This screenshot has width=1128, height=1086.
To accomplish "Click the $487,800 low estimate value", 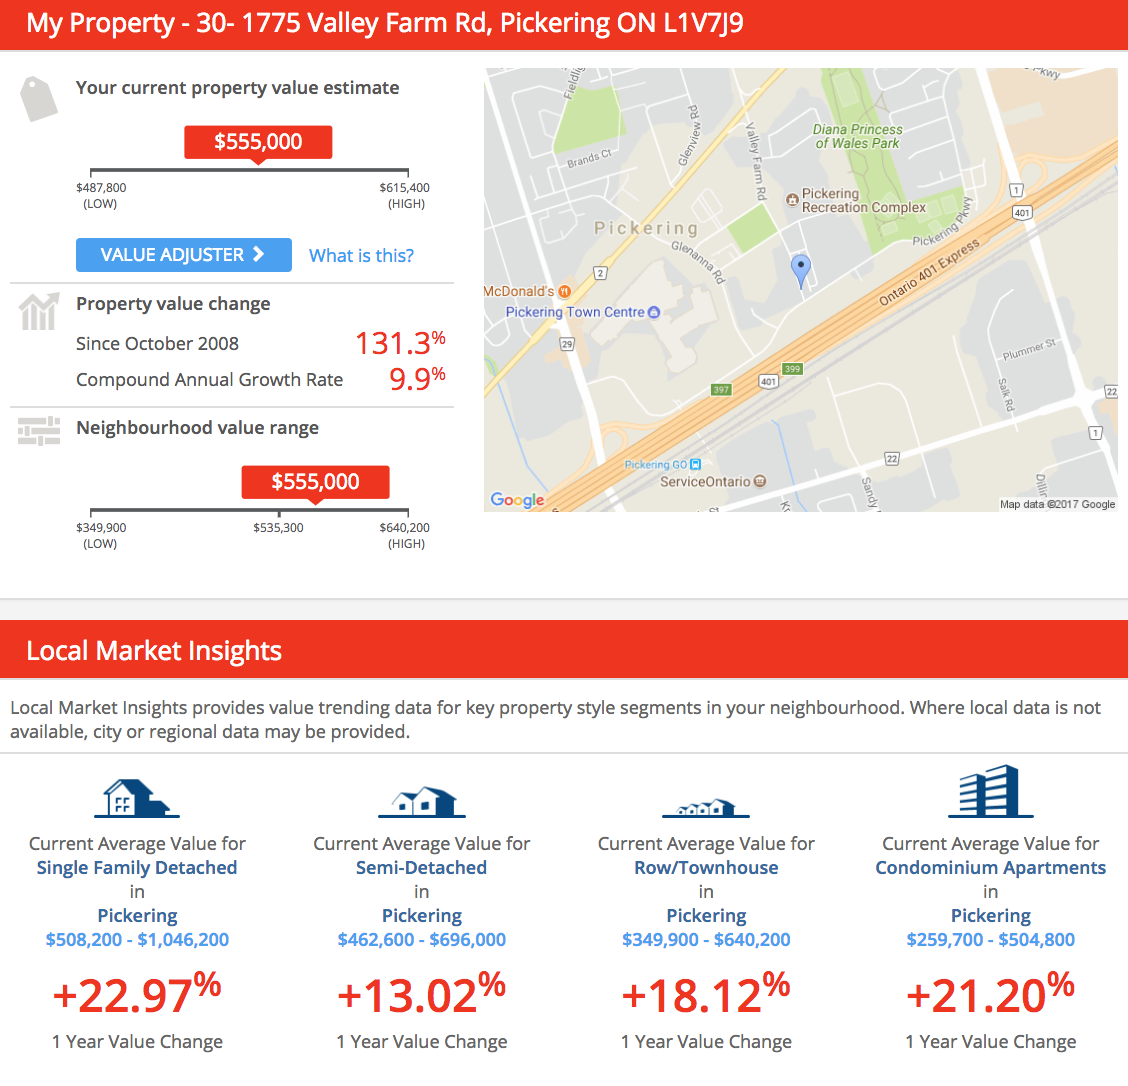I will pos(101,188).
